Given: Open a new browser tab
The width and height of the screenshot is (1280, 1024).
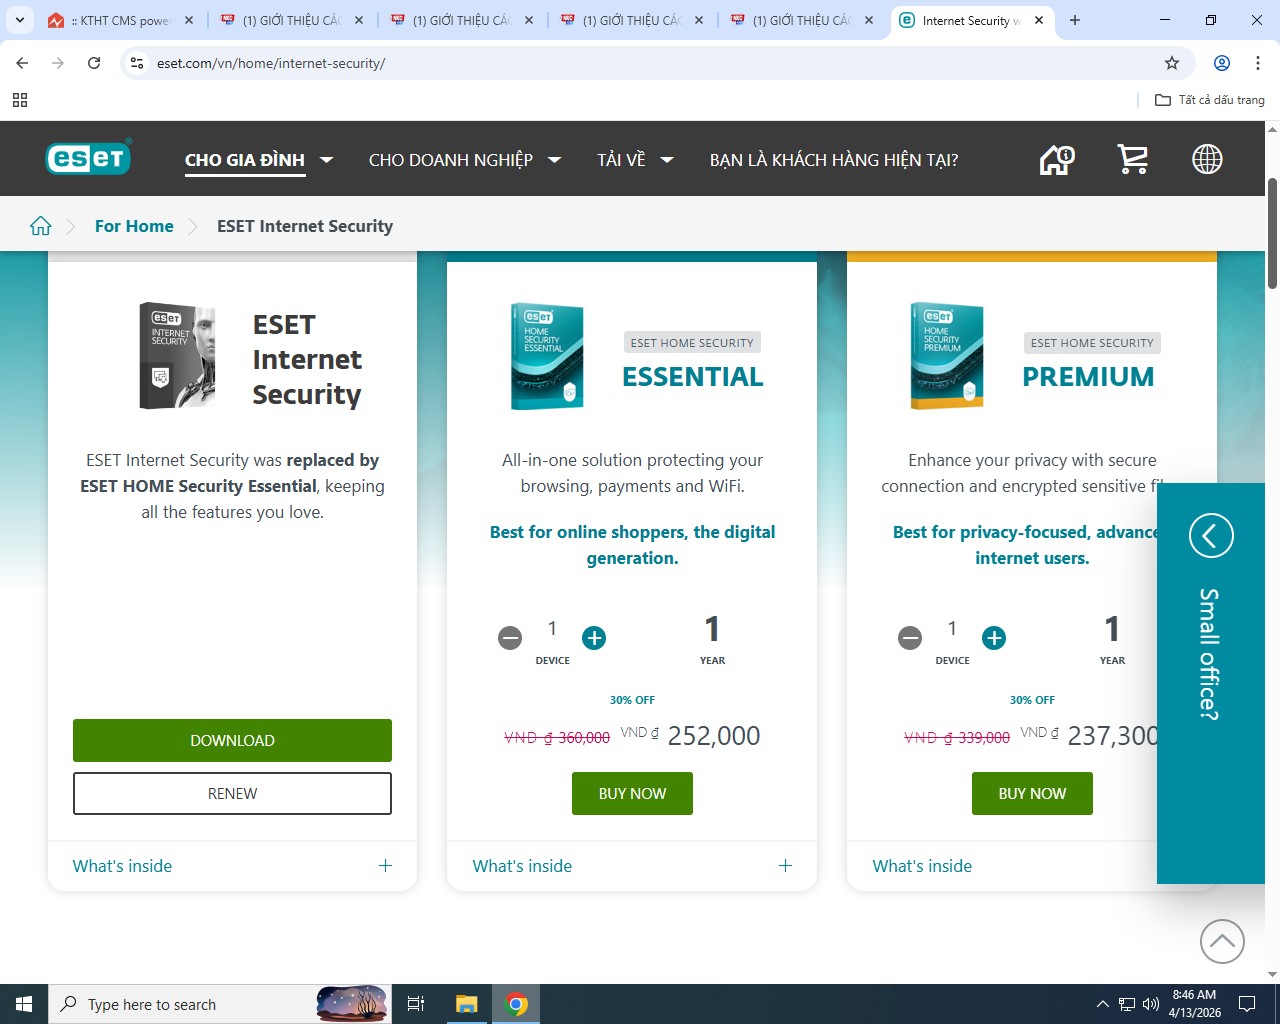Looking at the screenshot, I should point(1075,20).
